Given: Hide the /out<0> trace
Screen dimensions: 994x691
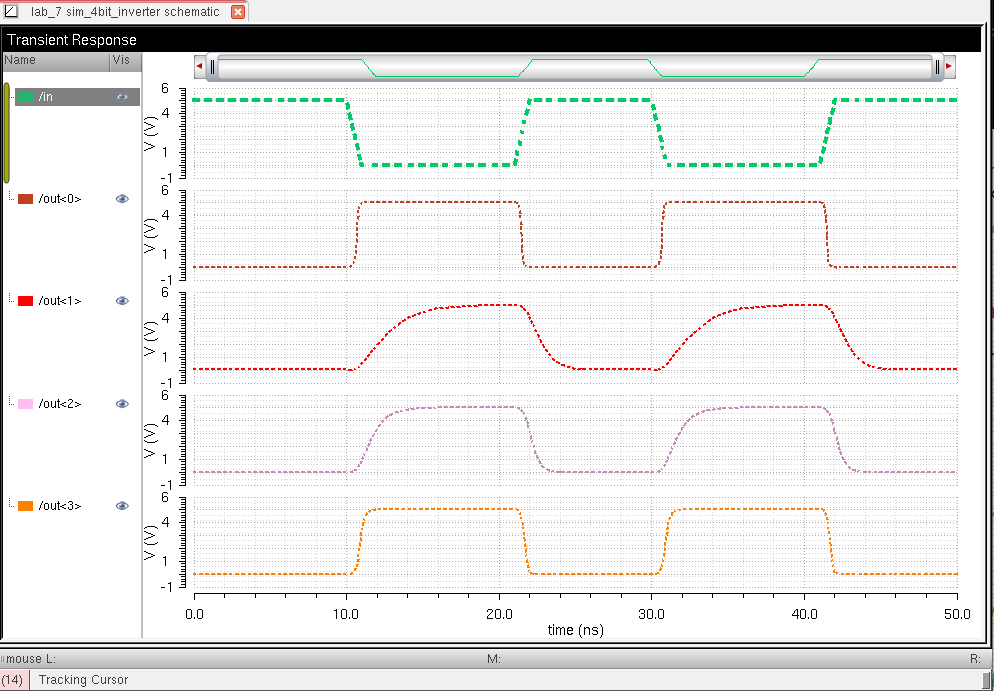Looking at the screenshot, I should [122, 199].
